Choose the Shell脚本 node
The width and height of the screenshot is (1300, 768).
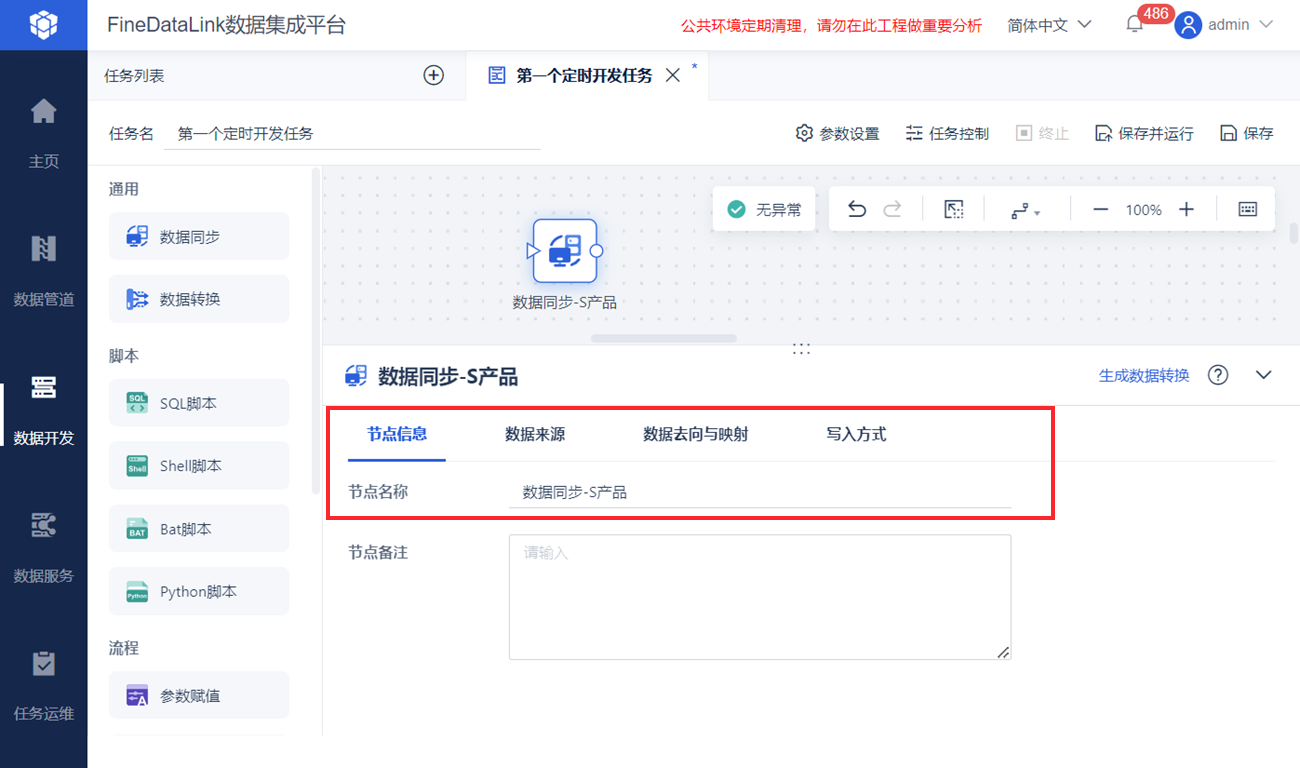pyautogui.click(x=199, y=465)
